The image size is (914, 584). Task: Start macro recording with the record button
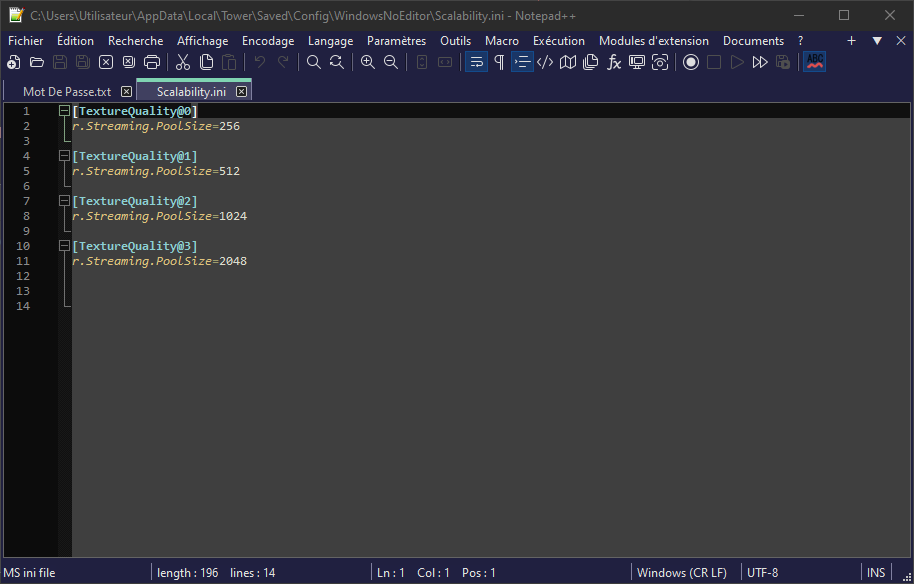(x=691, y=62)
